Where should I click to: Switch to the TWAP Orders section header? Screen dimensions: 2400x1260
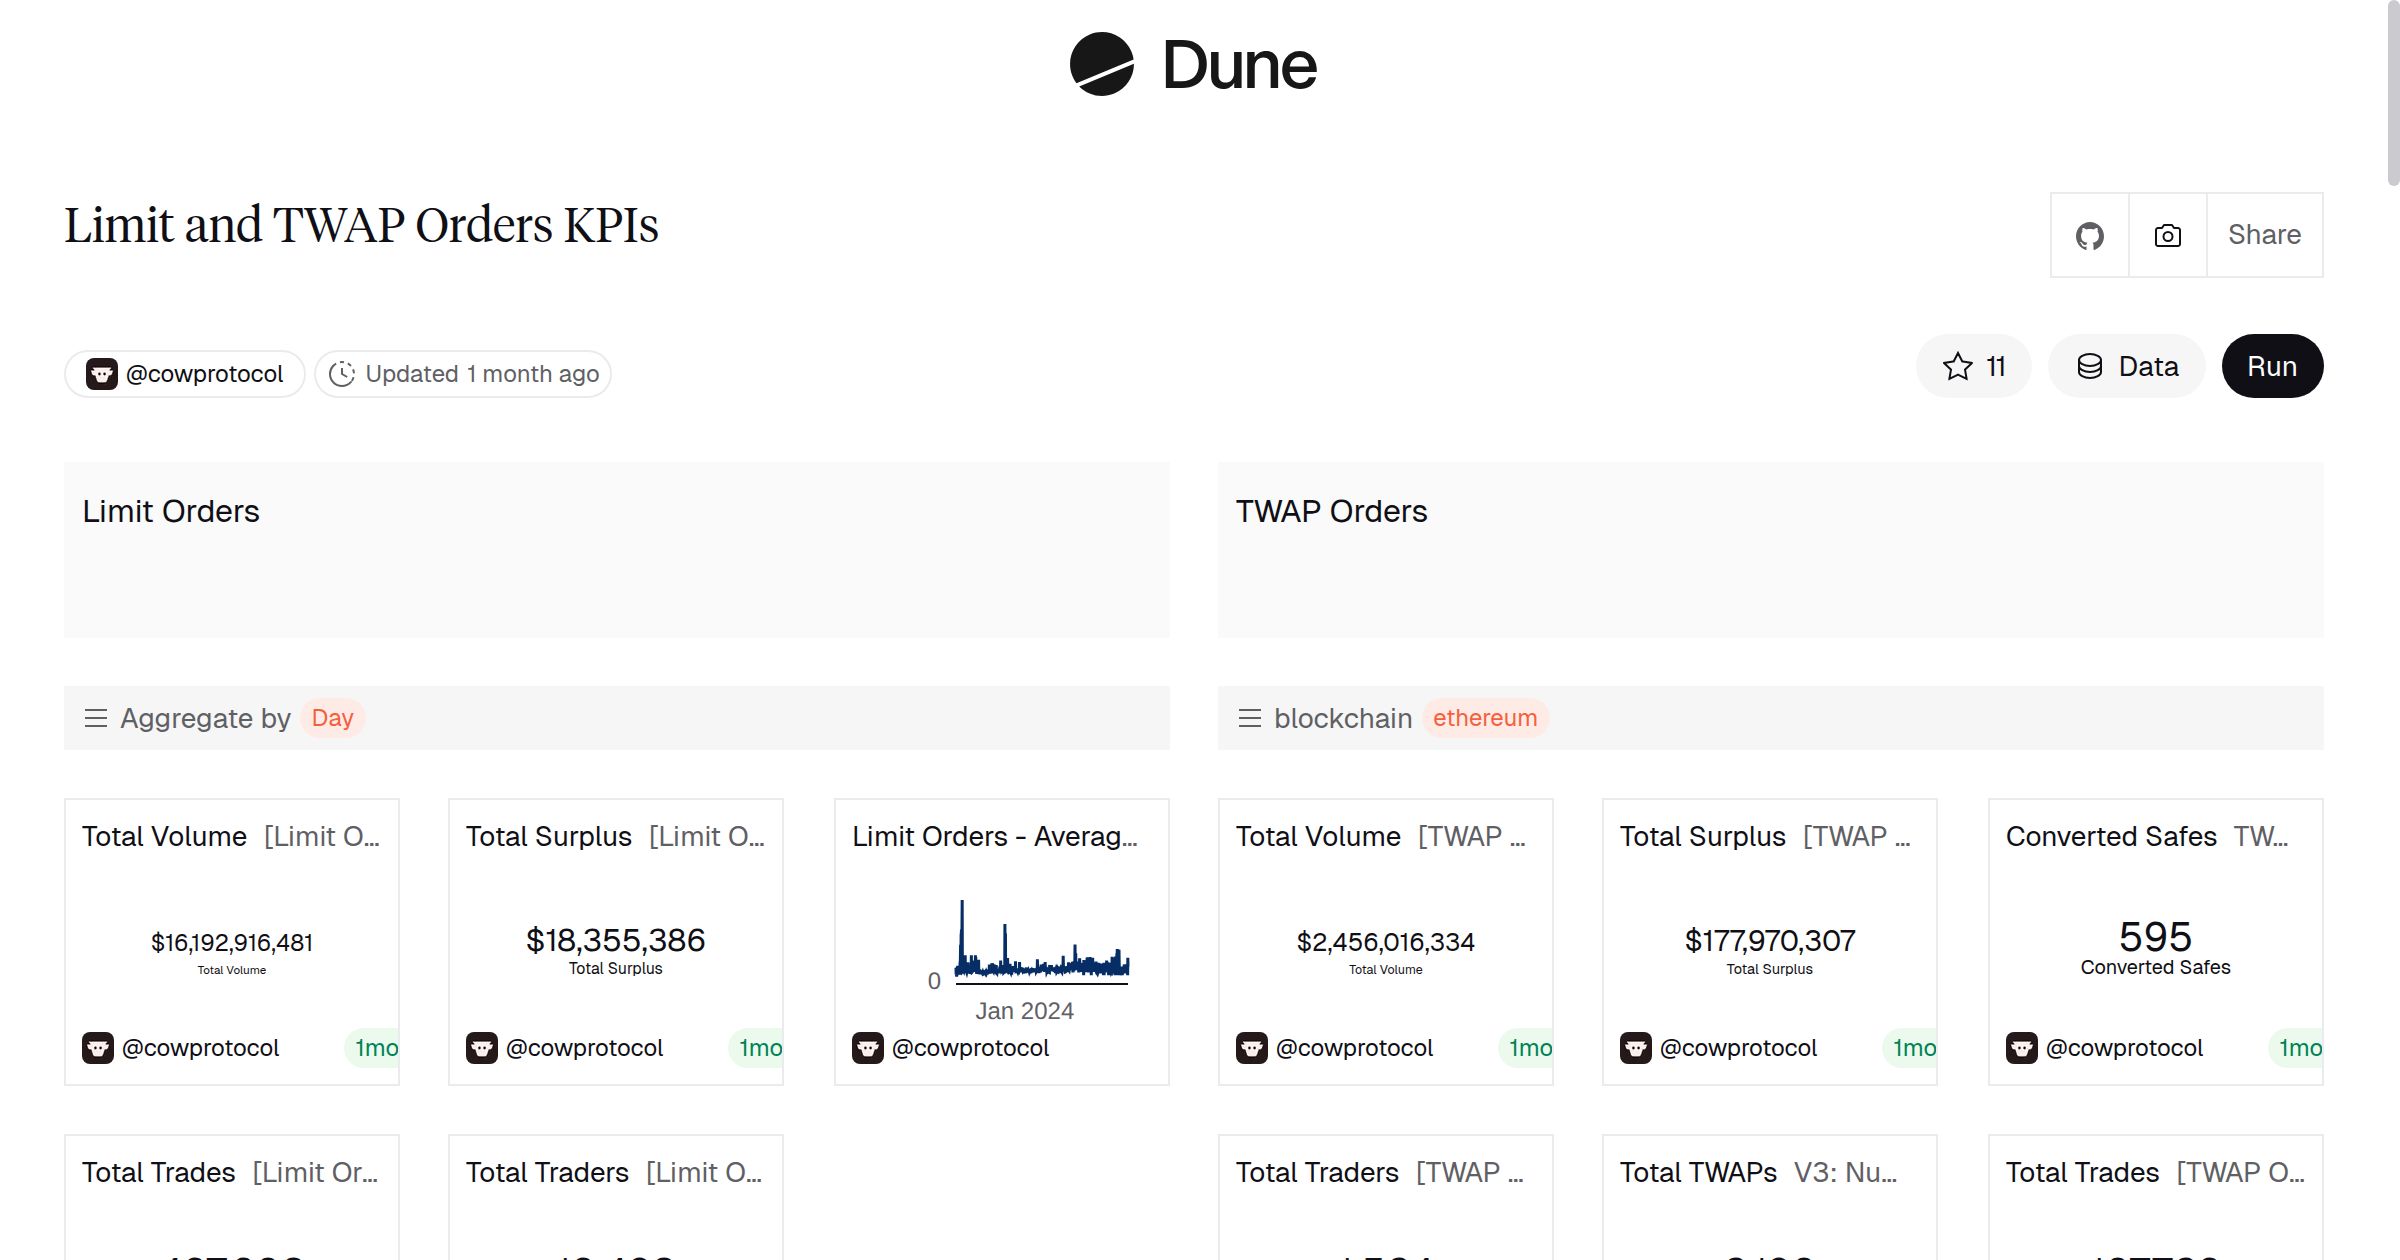point(1331,511)
